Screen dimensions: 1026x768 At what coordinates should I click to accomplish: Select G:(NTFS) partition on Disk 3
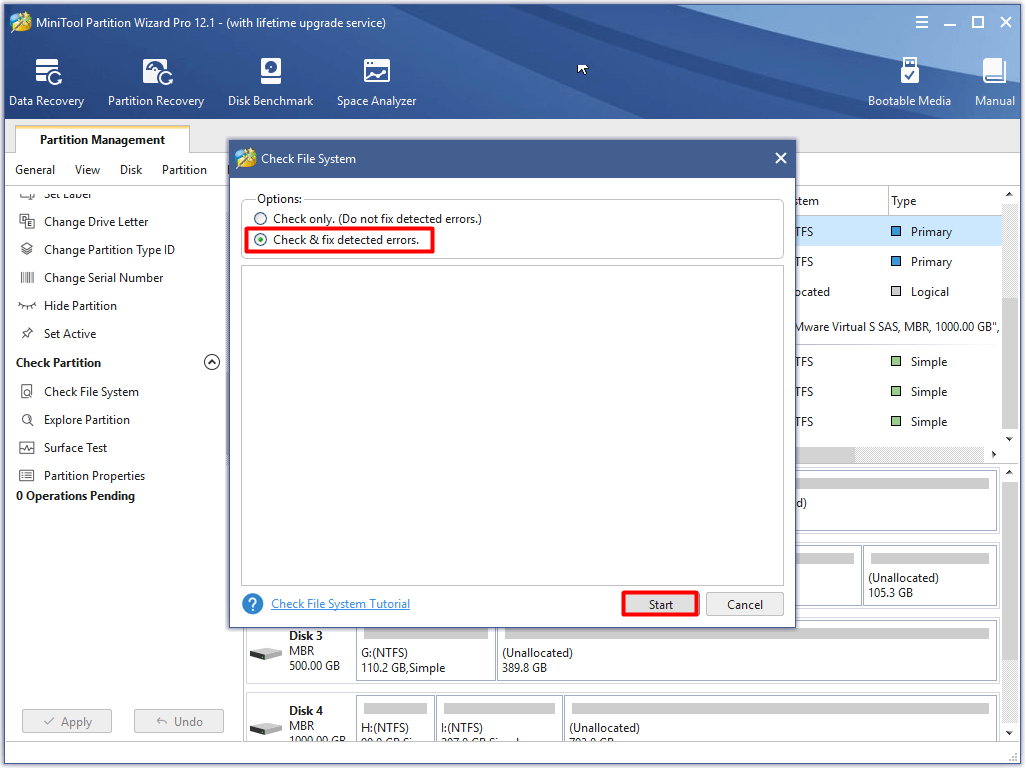click(x=425, y=653)
